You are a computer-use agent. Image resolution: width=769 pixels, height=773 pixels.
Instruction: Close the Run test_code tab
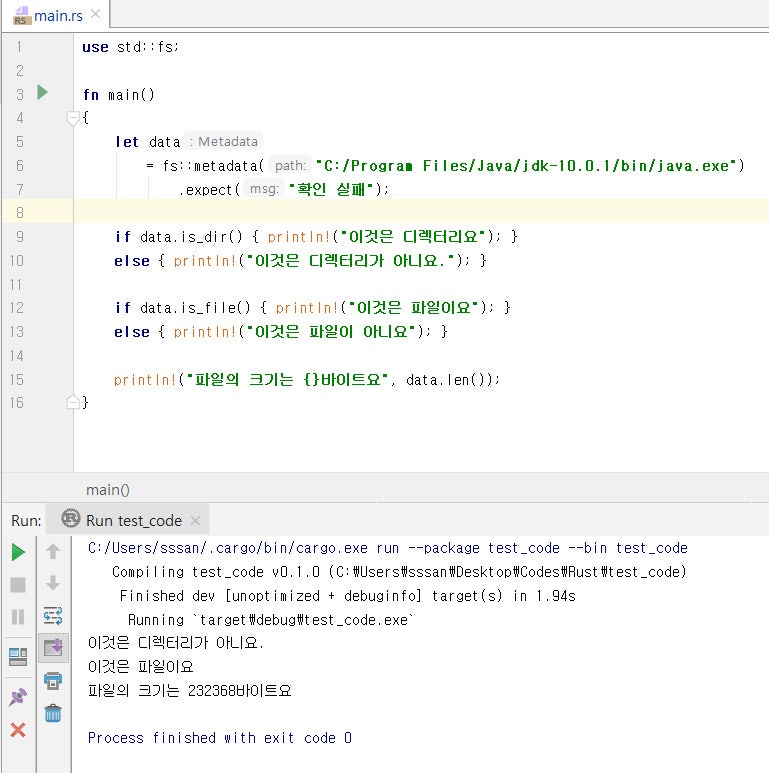(x=196, y=521)
